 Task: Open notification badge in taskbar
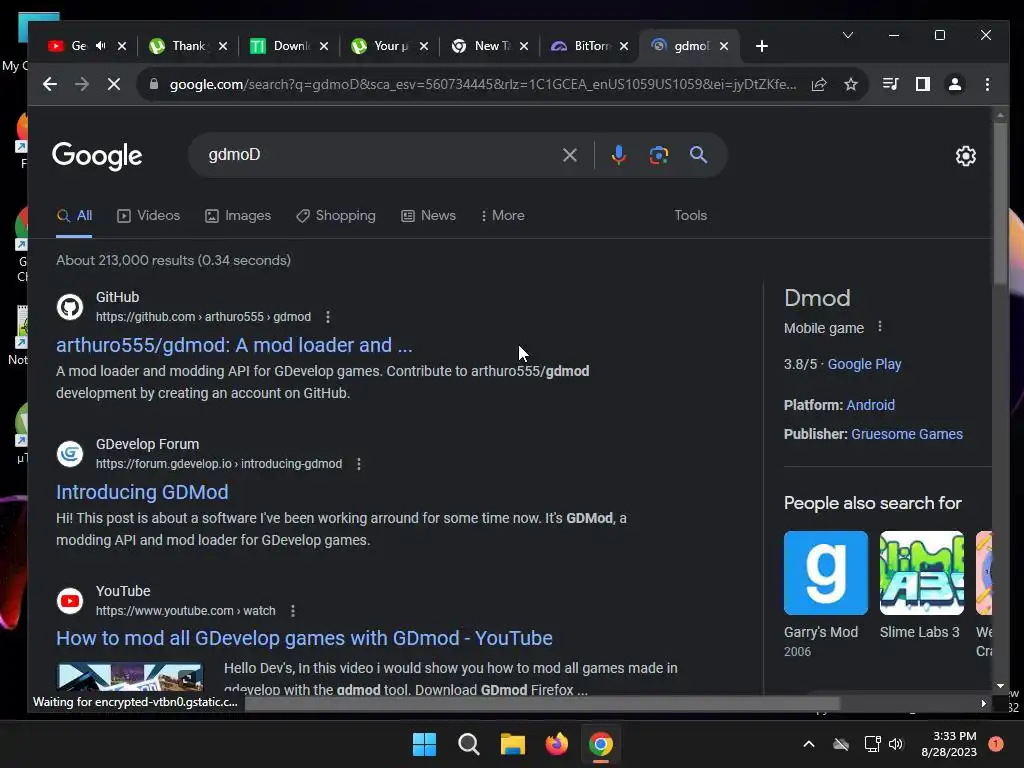pyautogui.click(x=995, y=744)
